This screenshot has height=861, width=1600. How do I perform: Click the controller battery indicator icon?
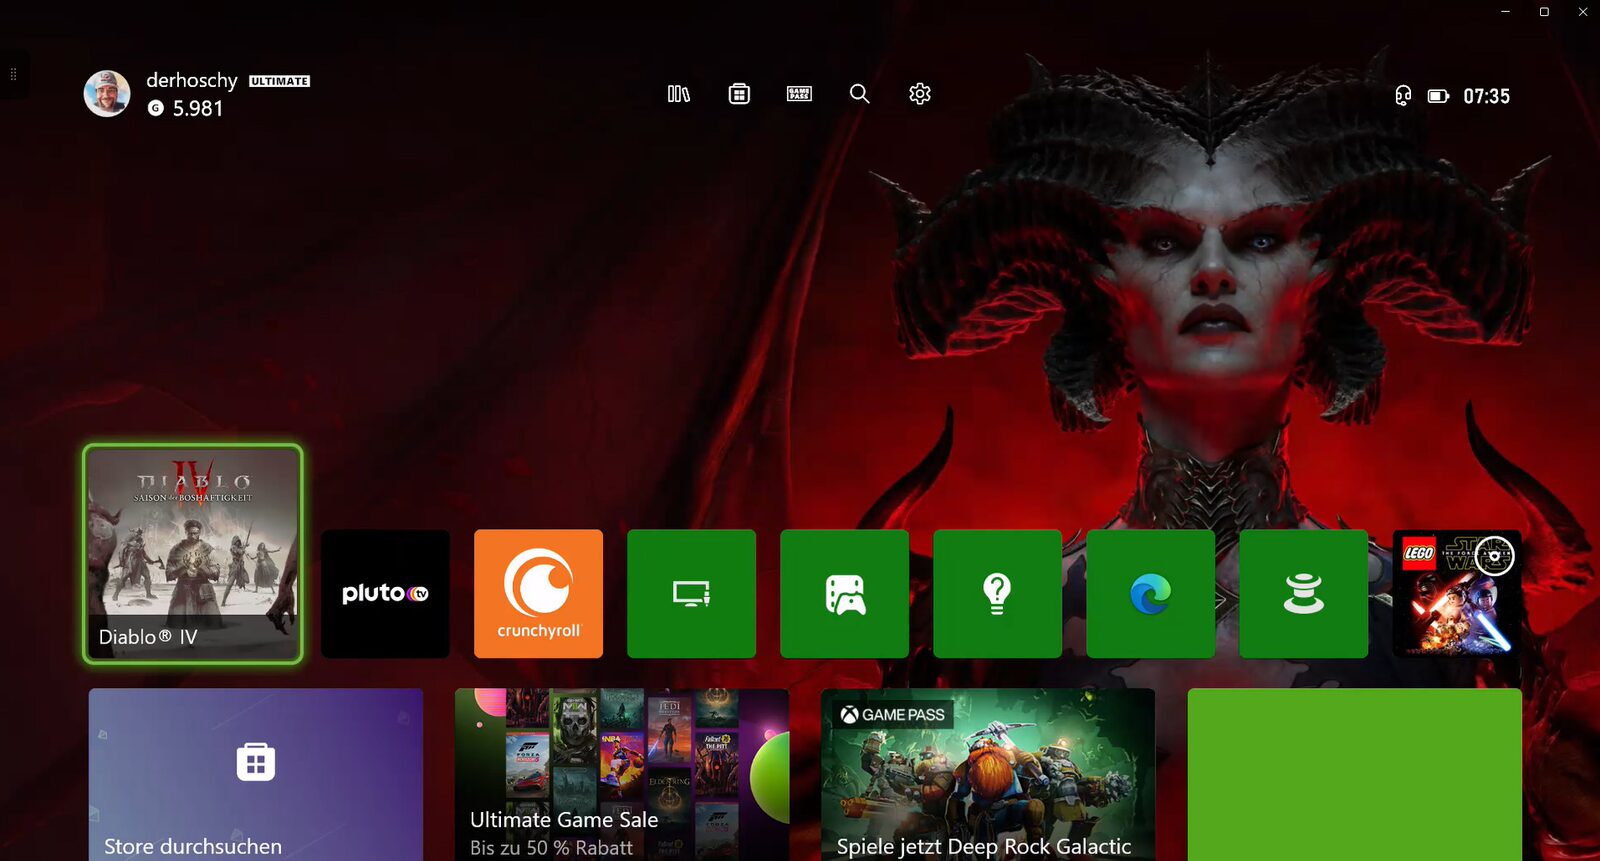coord(1438,96)
